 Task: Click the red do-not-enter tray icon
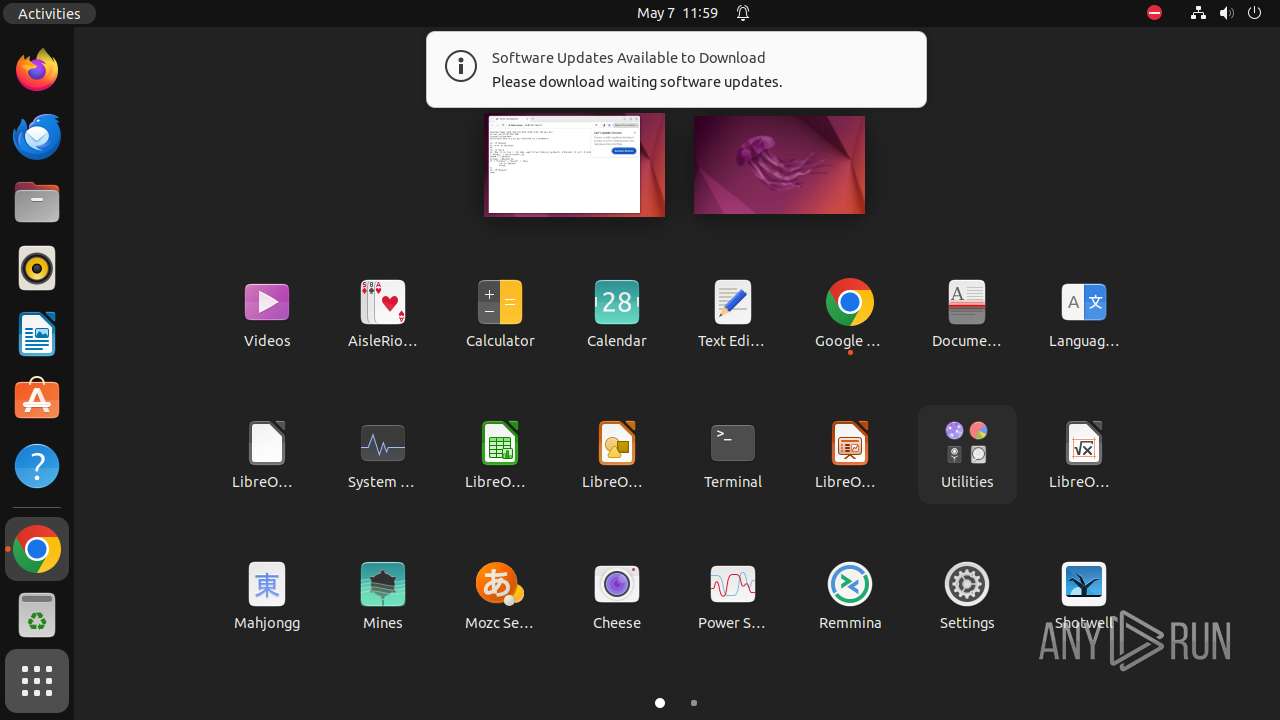point(1155,13)
